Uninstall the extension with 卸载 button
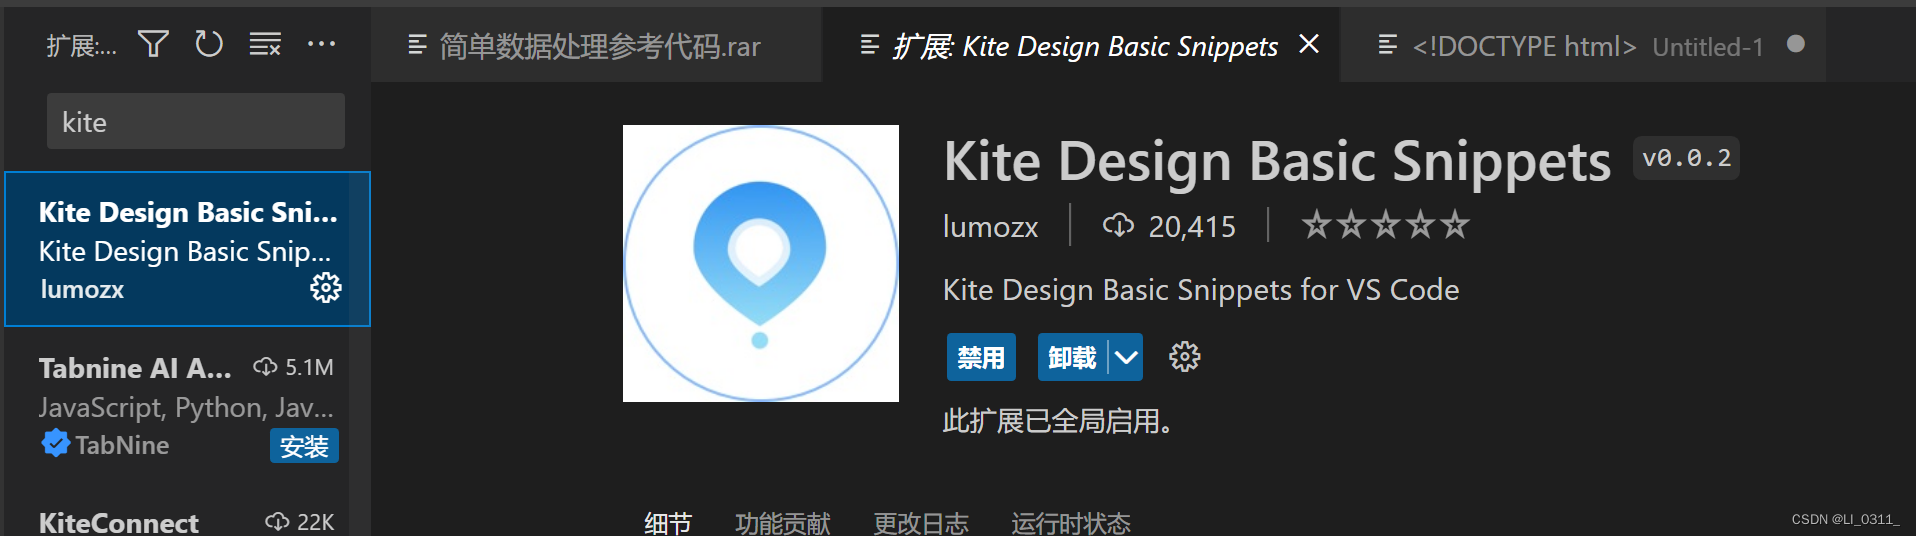Viewport: 1916px width, 536px height. pos(1073,357)
